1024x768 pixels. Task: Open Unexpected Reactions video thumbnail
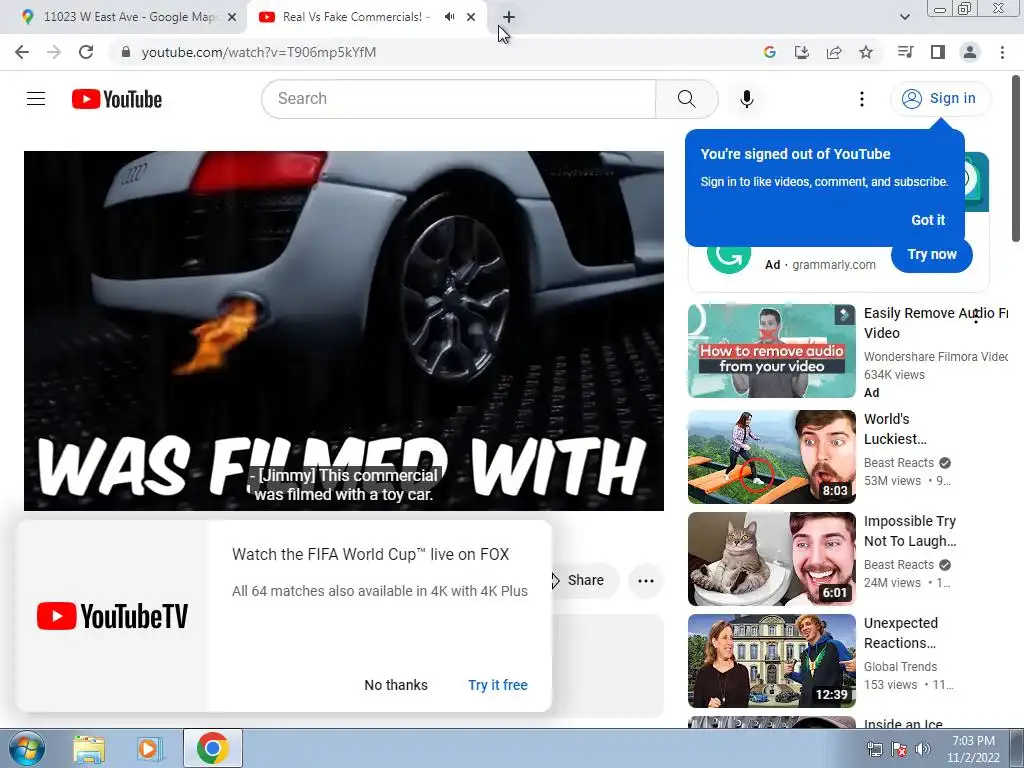(771, 661)
